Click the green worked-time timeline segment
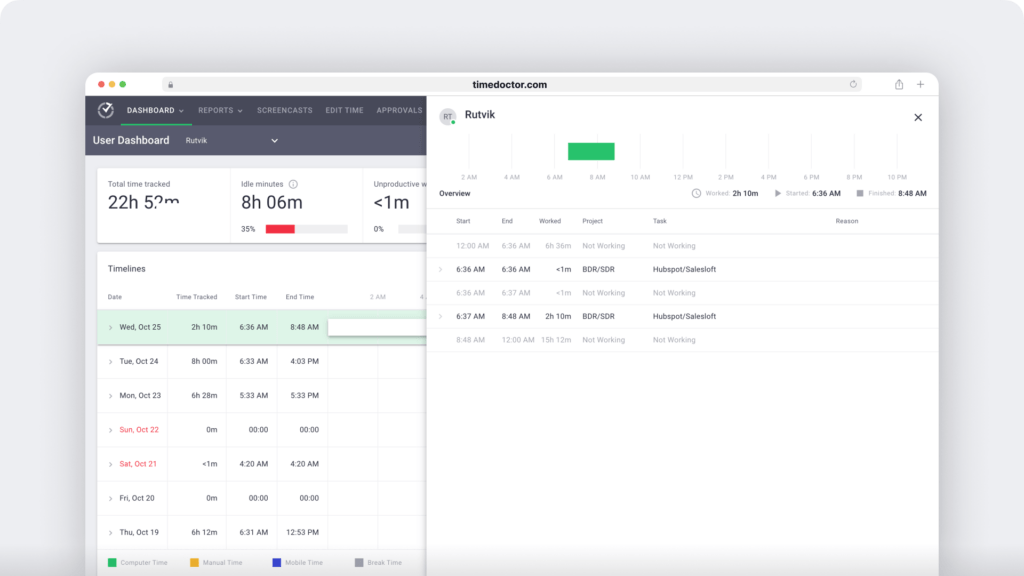The width and height of the screenshot is (1024, 576). tap(591, 151)
